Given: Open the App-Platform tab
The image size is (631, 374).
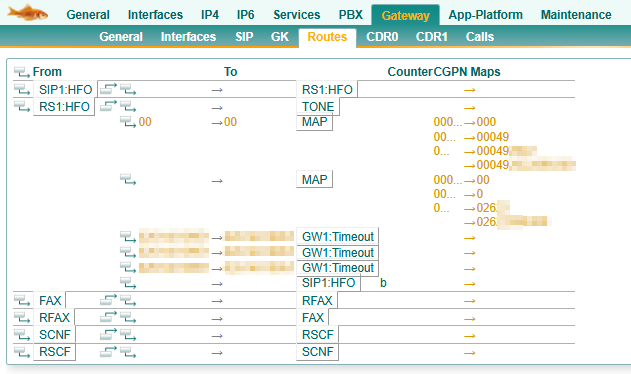Looking at the screenshot, I should click(485, 15).
